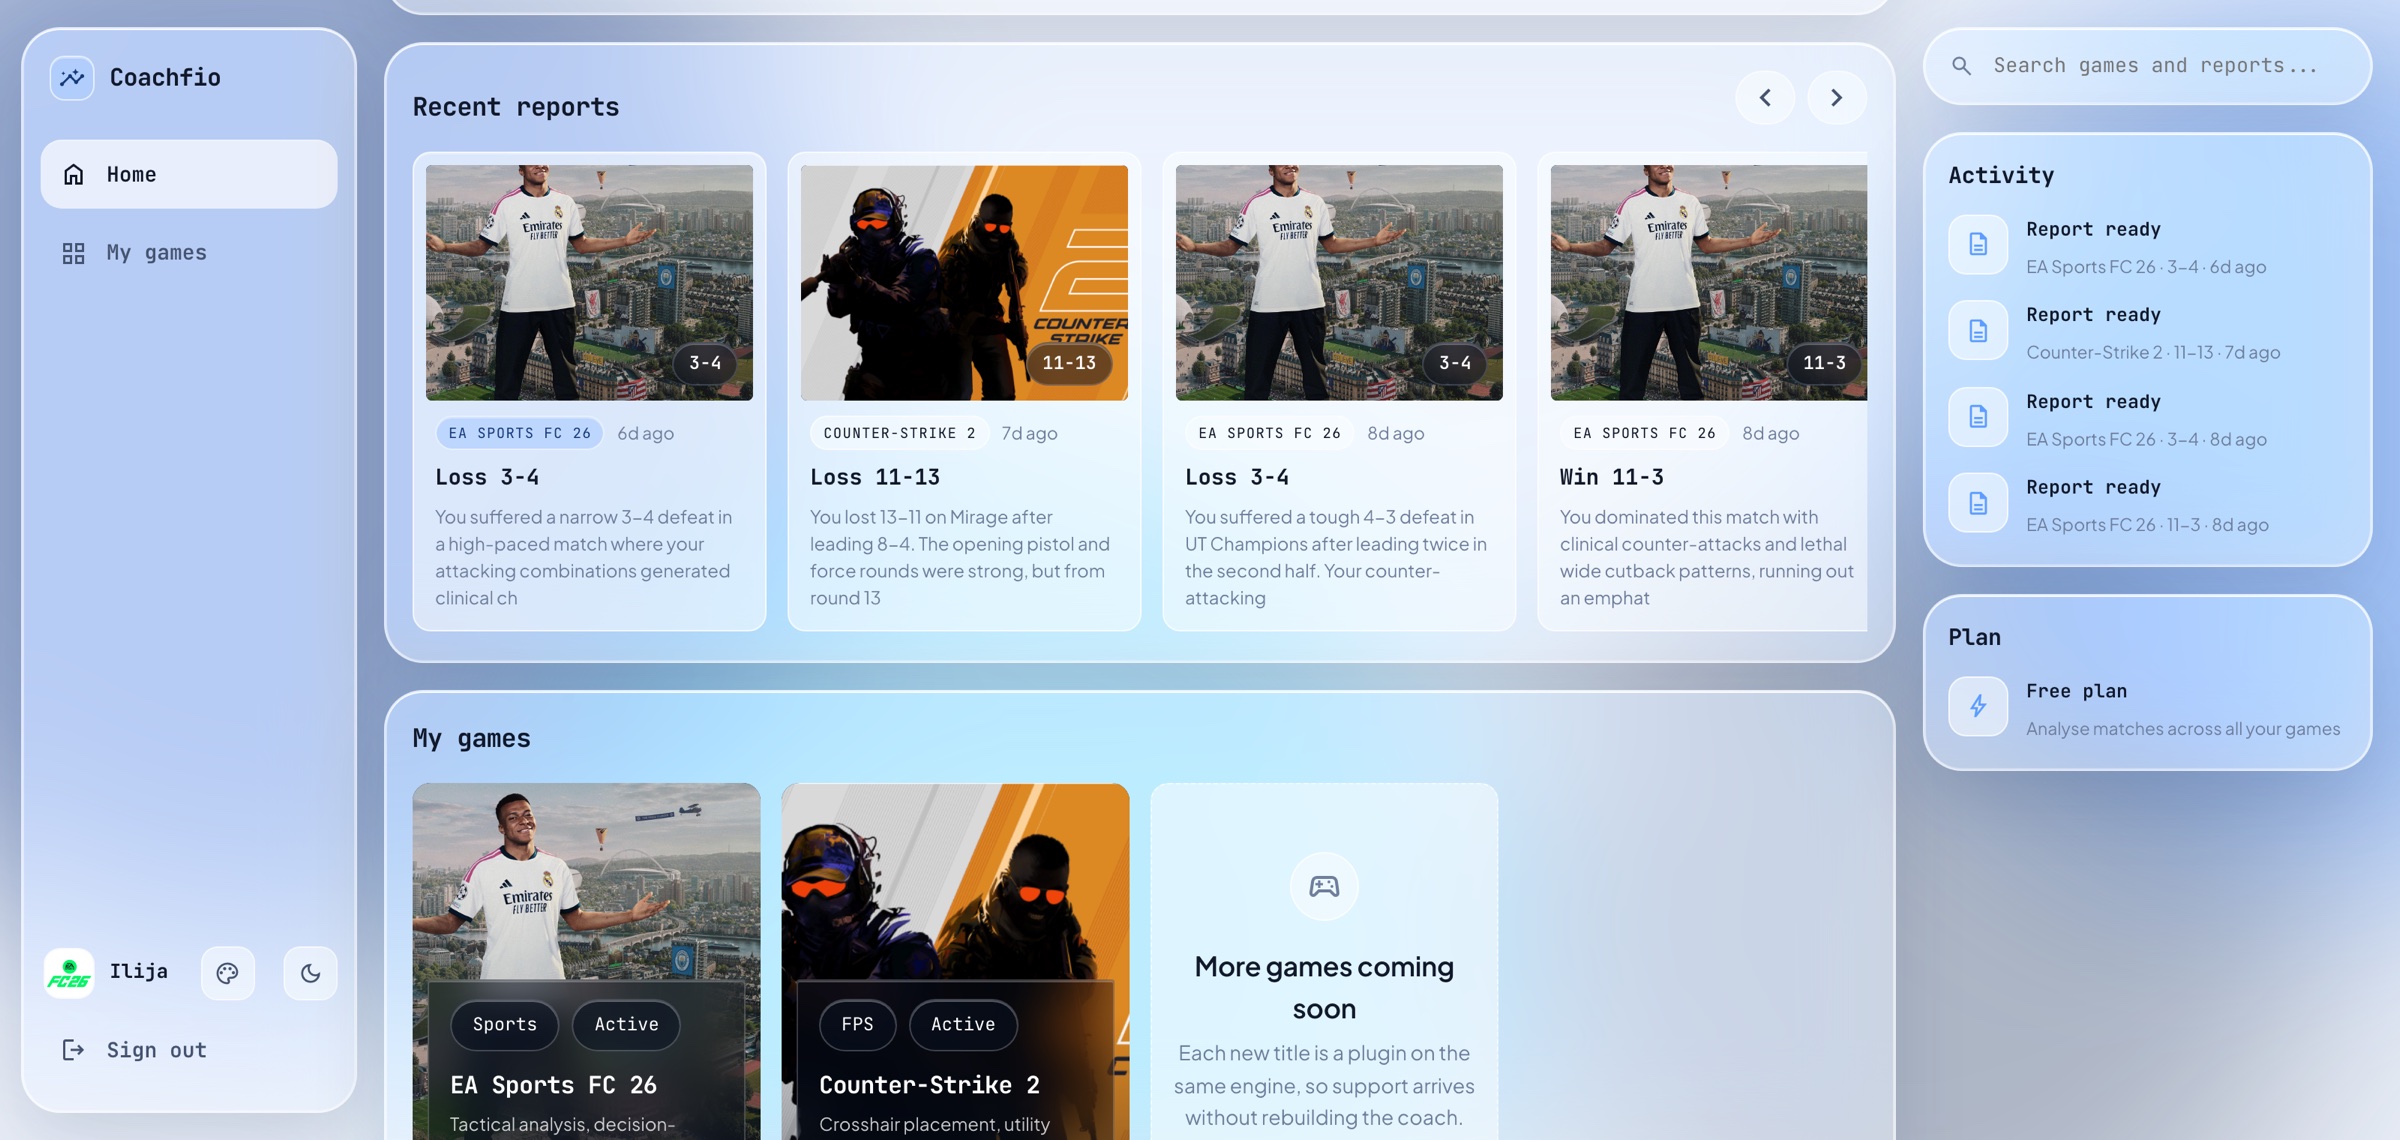The height and width of the screenshot is (1140, 2400).
Task: Click the report icon for EA Sports FC 26 11-3 activity
Action: pyautogui.click(x=1978, y=503)
